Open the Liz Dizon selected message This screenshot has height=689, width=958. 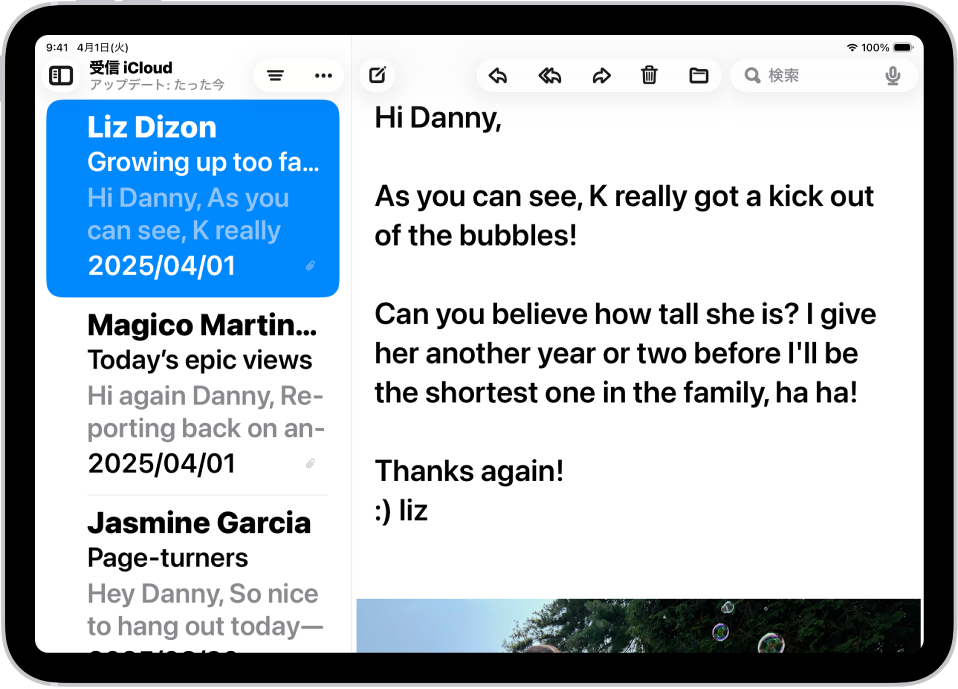coord(192,197)
